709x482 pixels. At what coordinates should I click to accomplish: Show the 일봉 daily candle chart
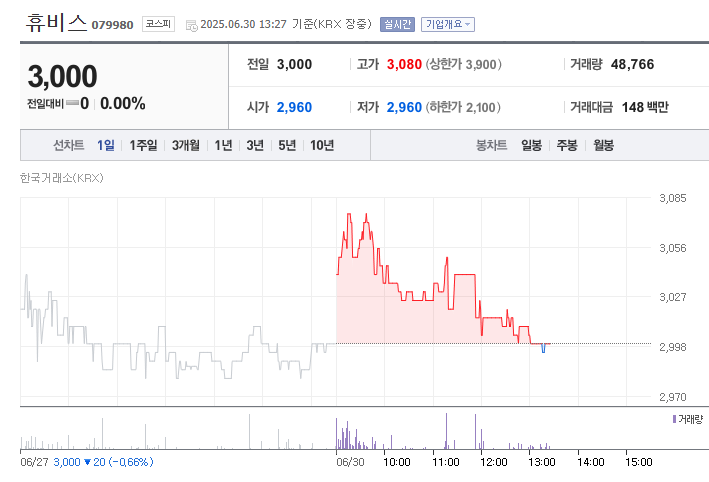(x=531, y=145)
